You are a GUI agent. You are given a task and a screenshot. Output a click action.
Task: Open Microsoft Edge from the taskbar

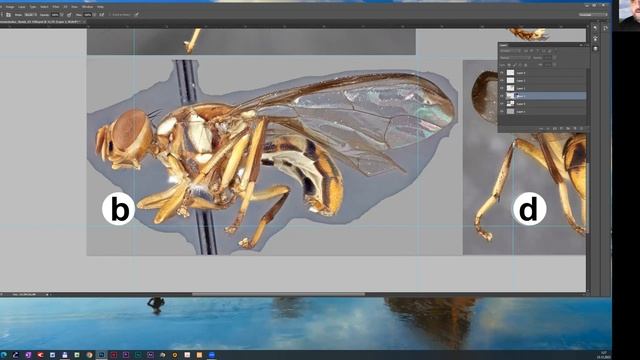click(4, 355)
